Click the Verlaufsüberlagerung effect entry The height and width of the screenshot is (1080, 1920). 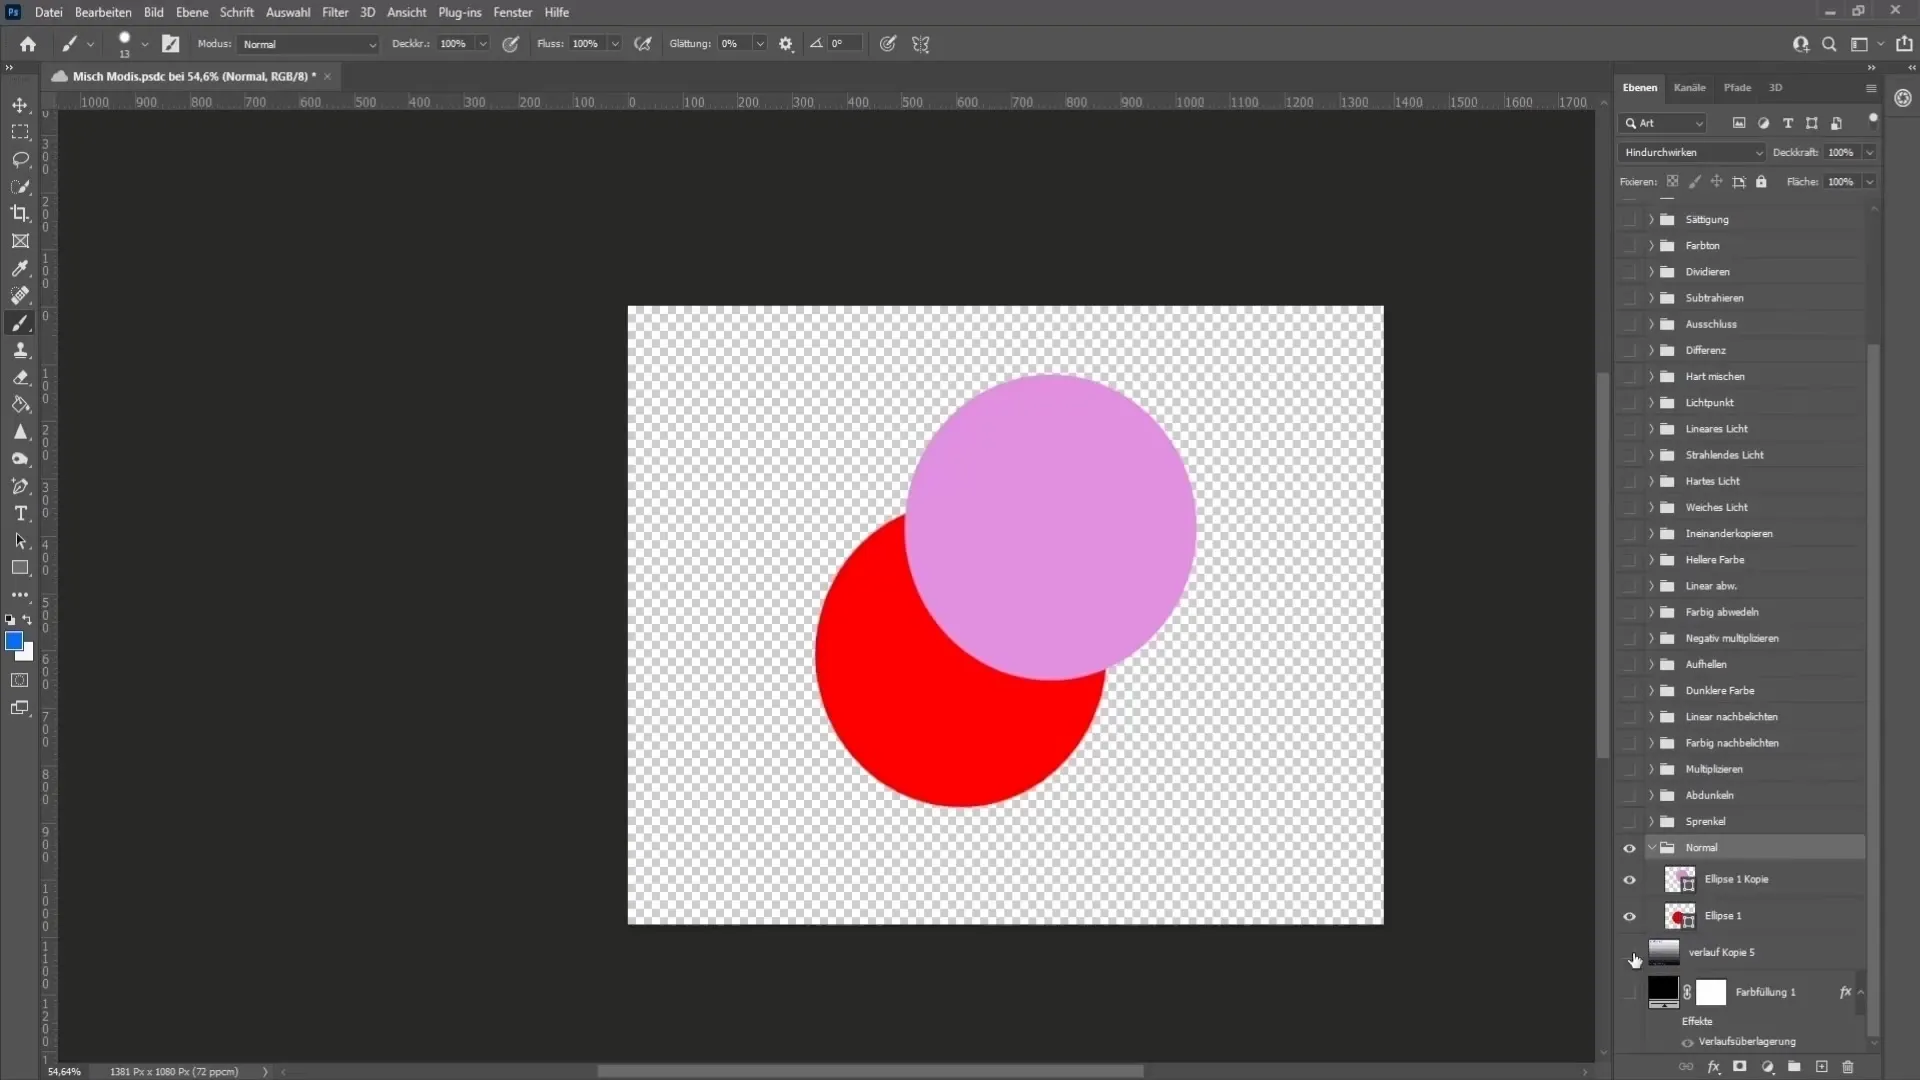pyautogui.click(x=1747, y=1042)
